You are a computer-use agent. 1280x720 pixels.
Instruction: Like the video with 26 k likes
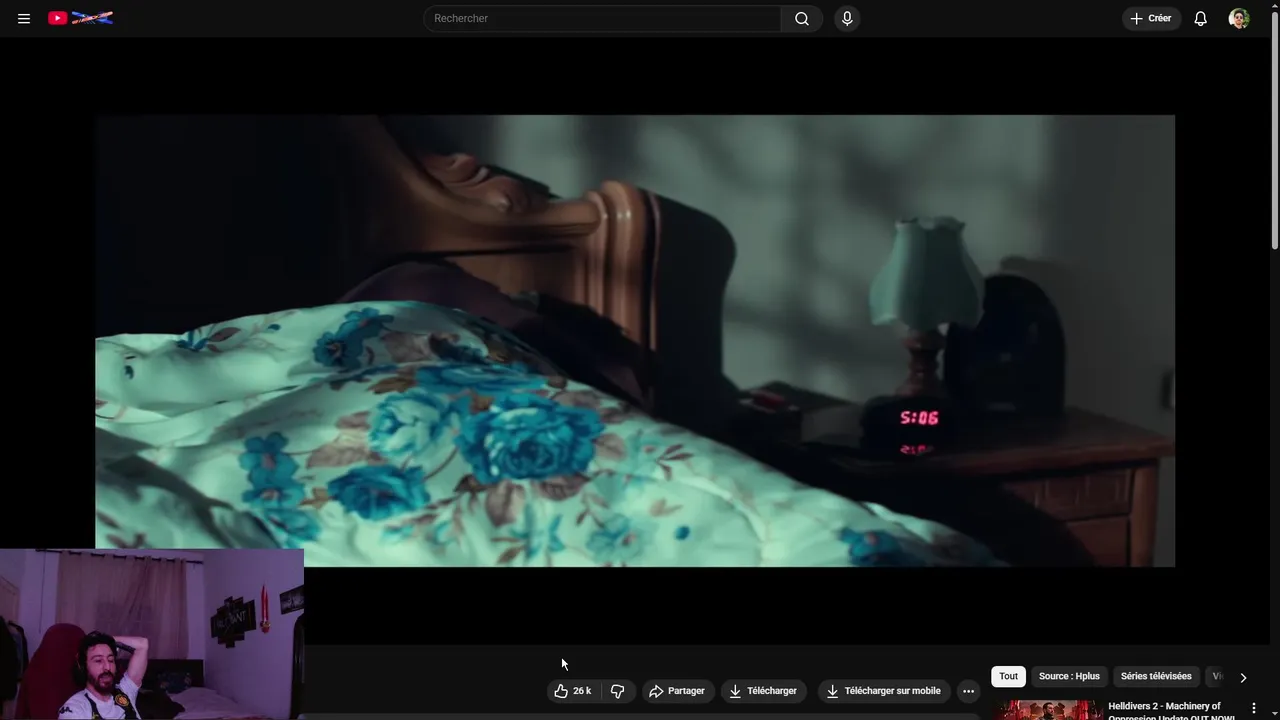[x=573, y=691]
